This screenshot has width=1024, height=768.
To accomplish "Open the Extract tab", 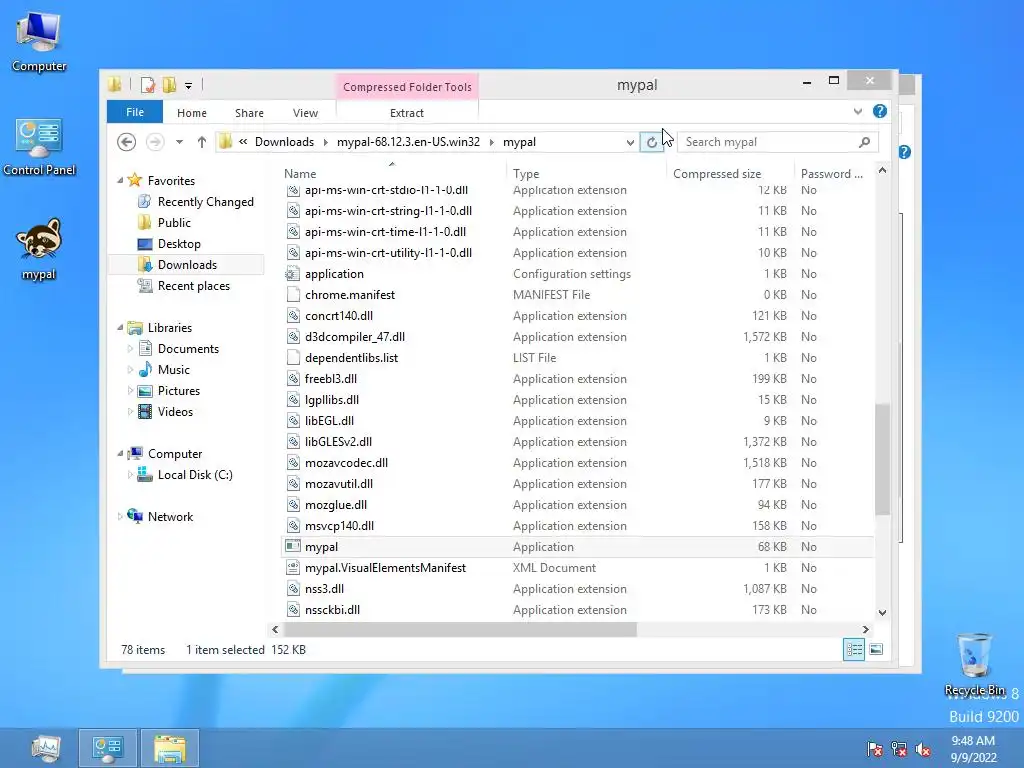I will coord(407,113).
